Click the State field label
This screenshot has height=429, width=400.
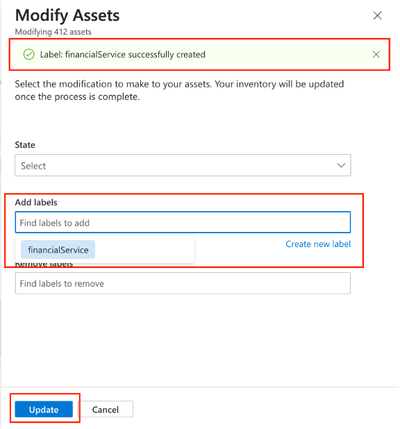[25, 145]
